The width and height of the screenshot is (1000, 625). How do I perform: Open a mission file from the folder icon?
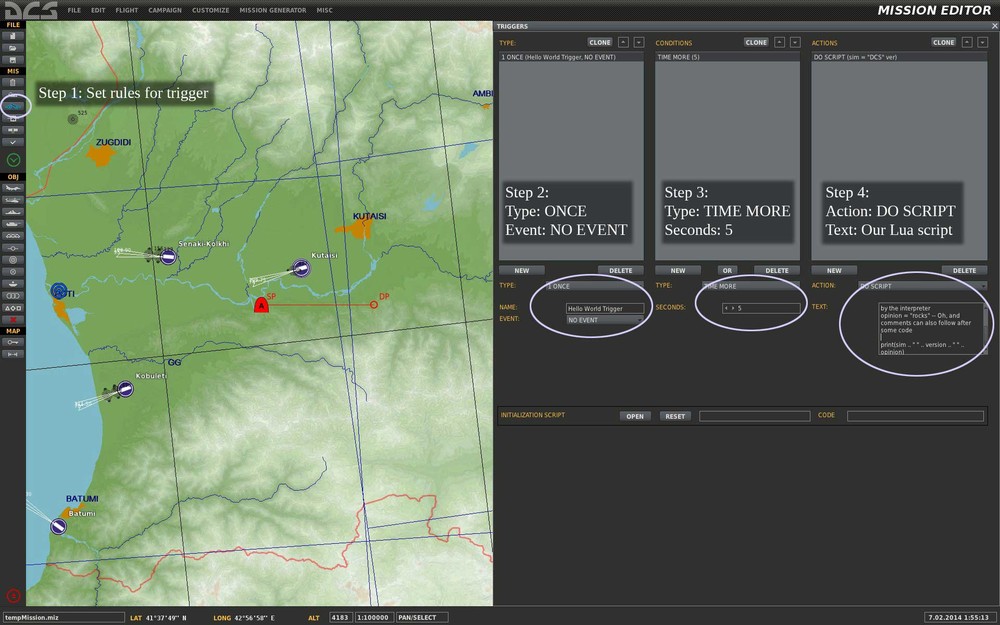point(13,48)
